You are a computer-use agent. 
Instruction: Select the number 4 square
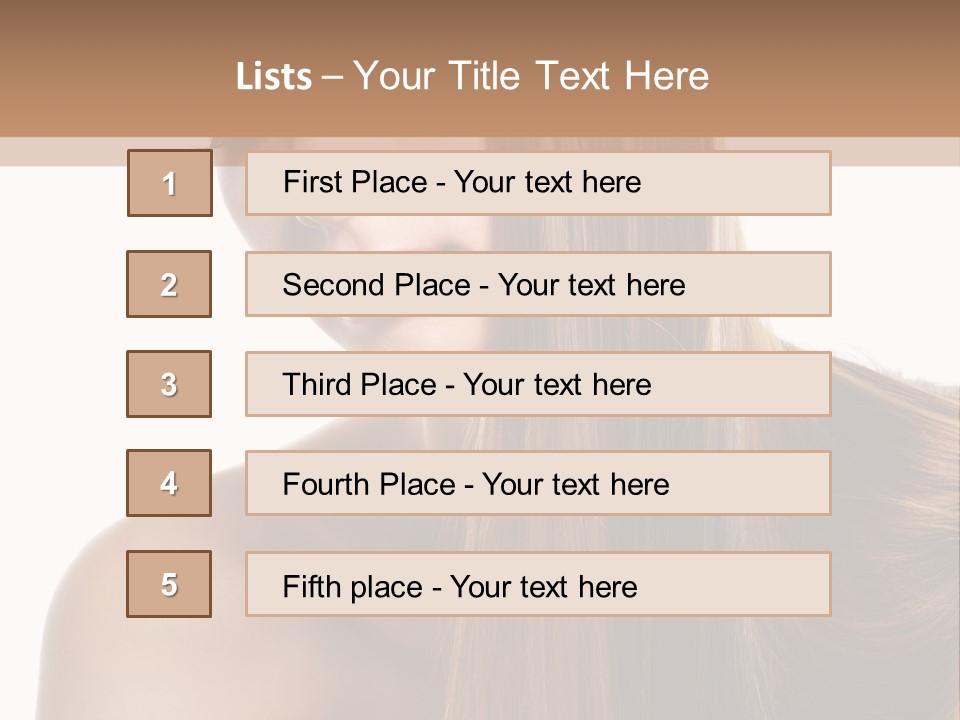point(169,483)
